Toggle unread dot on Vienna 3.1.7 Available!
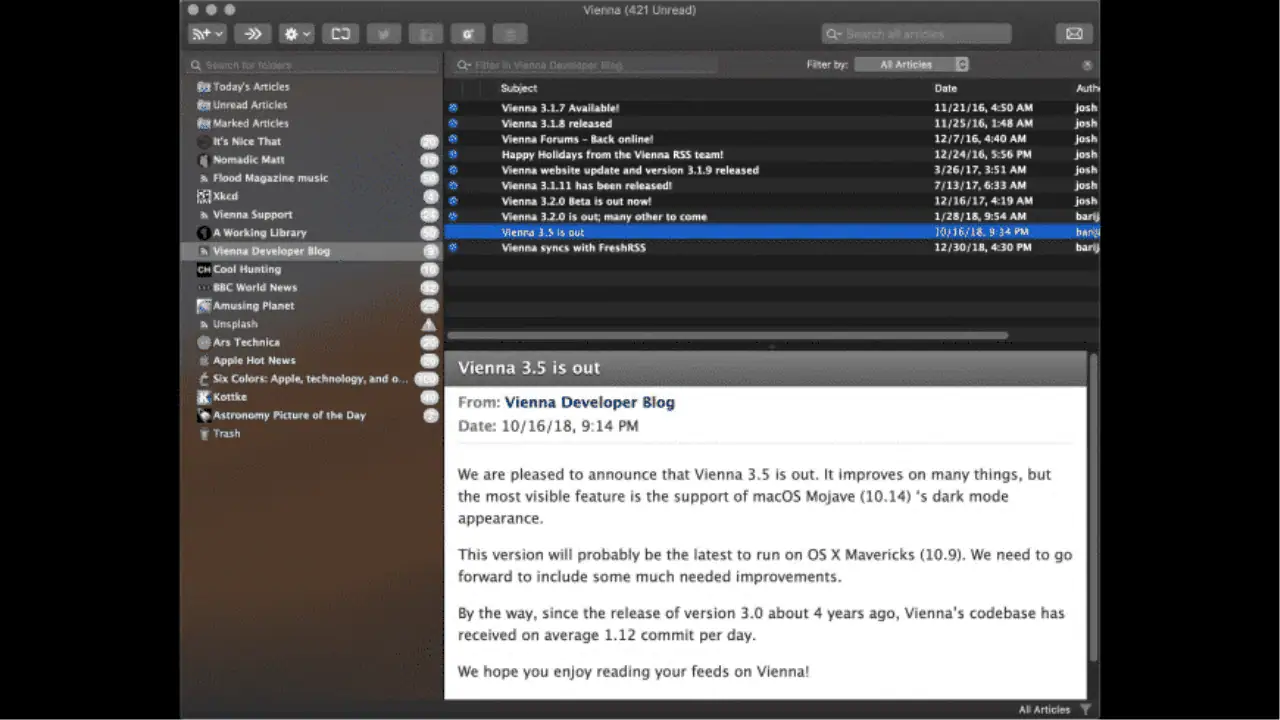This screenshot has height=720, width=1280. [x=453, y=108]
